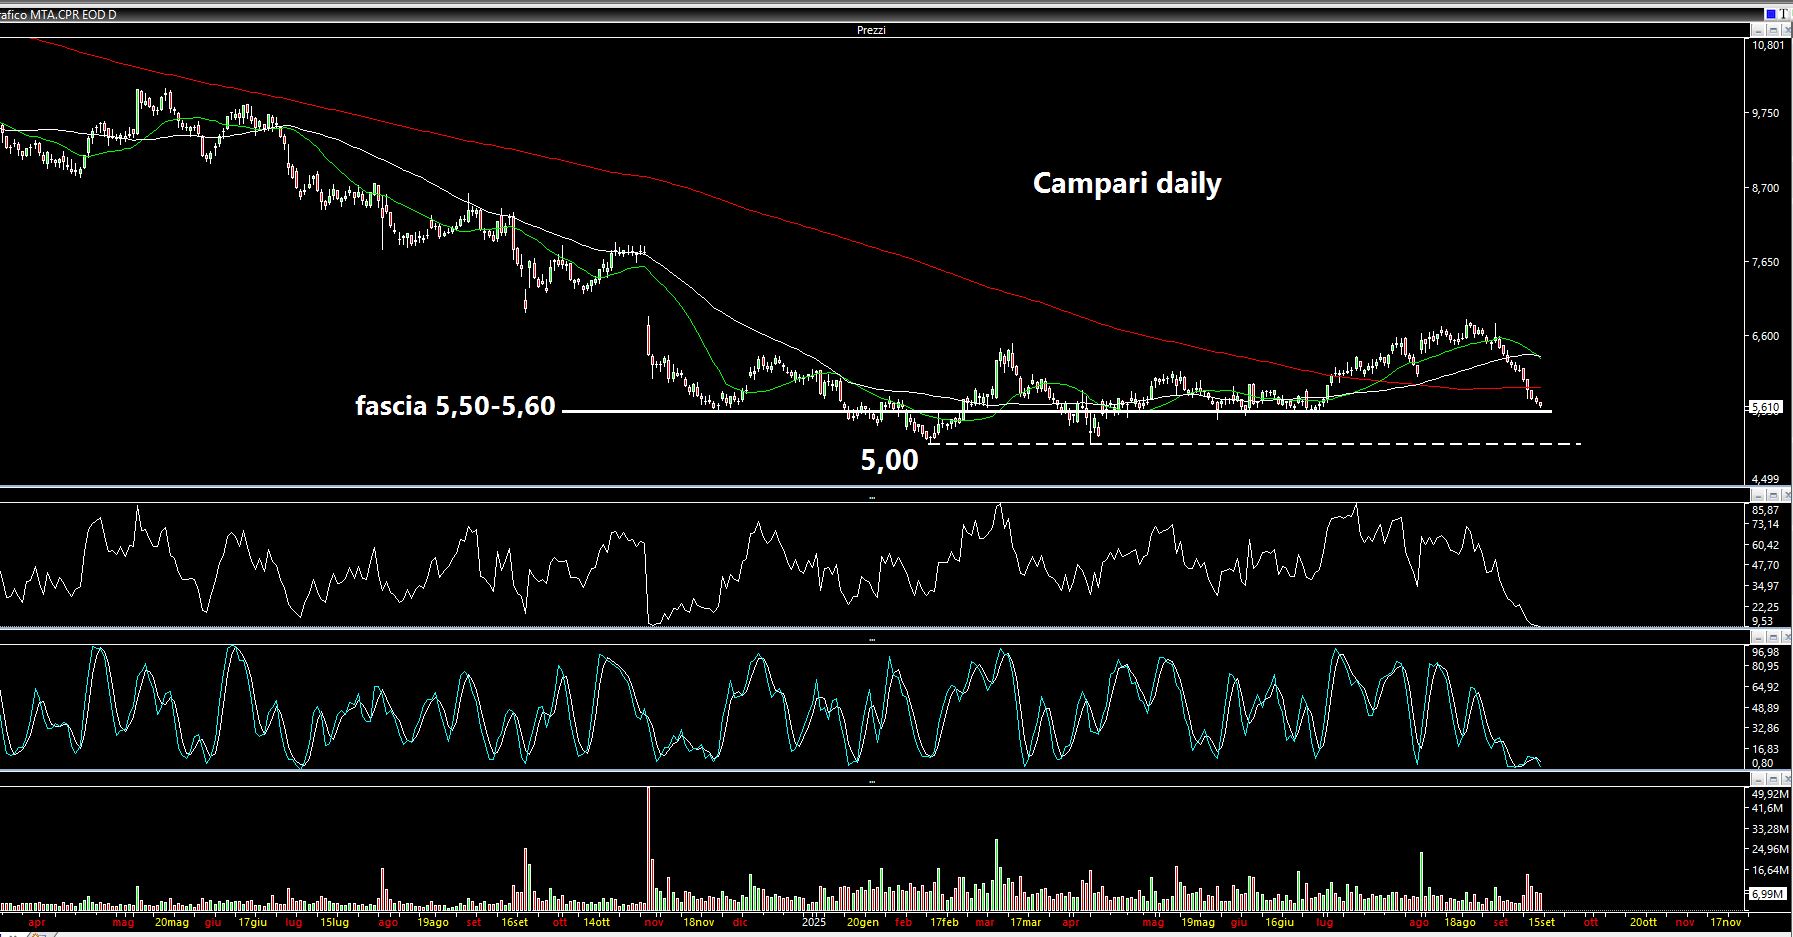
Task: Click the 18ago date on the time axis
Action: pyautogui.click(x=1460, y=923)
